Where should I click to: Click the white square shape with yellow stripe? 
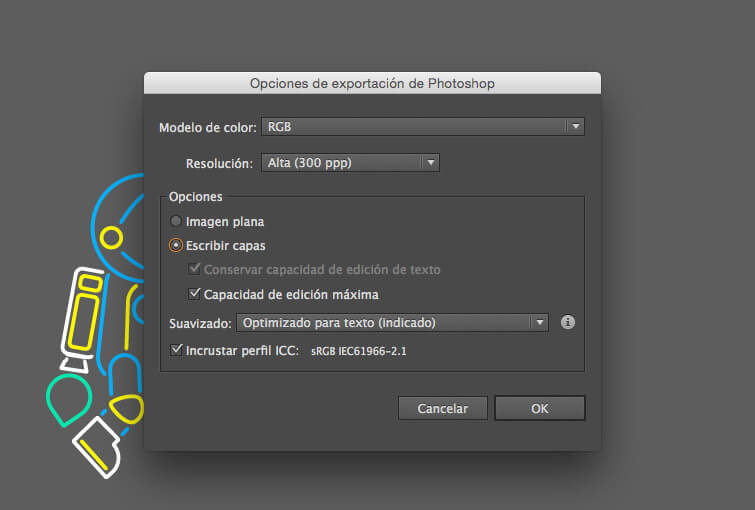pyautogui.click(x=98, y=445)
